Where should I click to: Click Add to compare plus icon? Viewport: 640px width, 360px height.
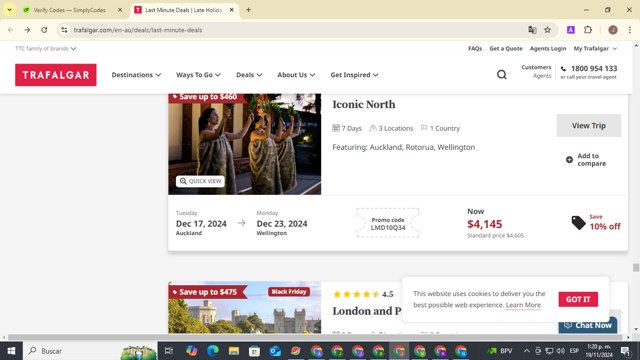pos(569,160)
